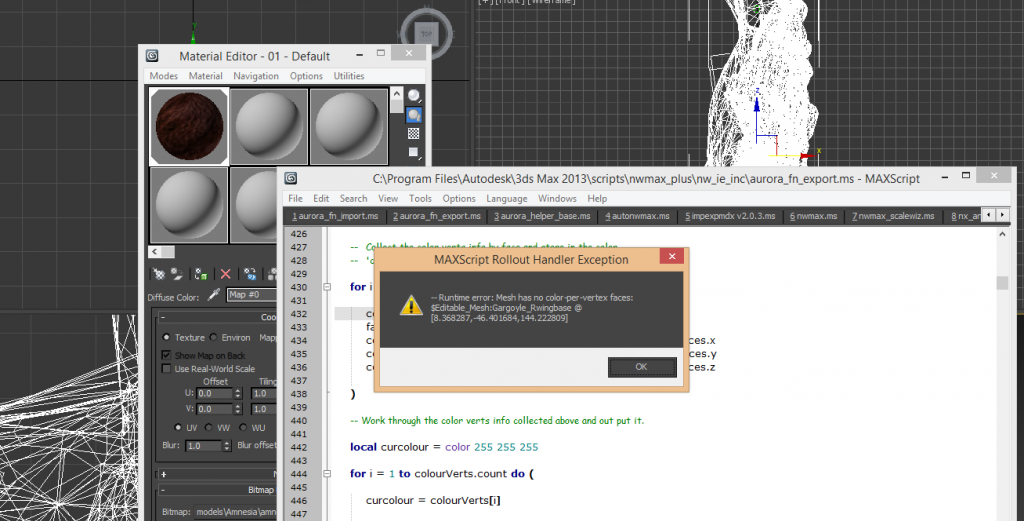Click the U Offset value field

point(214,394)
